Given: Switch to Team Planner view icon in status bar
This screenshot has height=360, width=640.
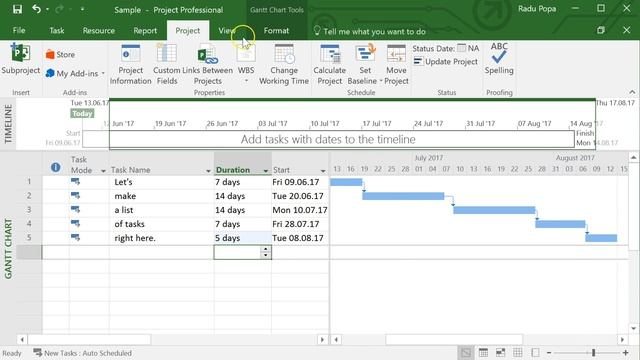Looking at the screenshot, I should (500, 353).
